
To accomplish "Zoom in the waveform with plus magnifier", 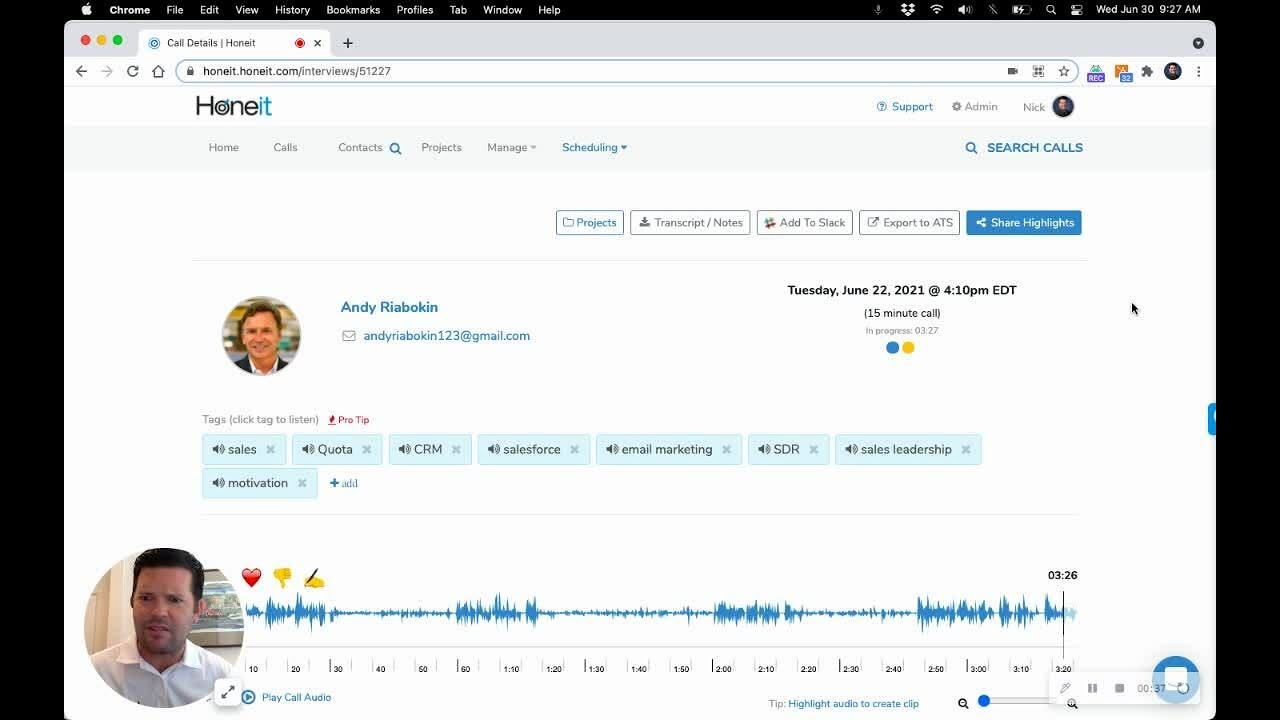I will point(1072,703).
